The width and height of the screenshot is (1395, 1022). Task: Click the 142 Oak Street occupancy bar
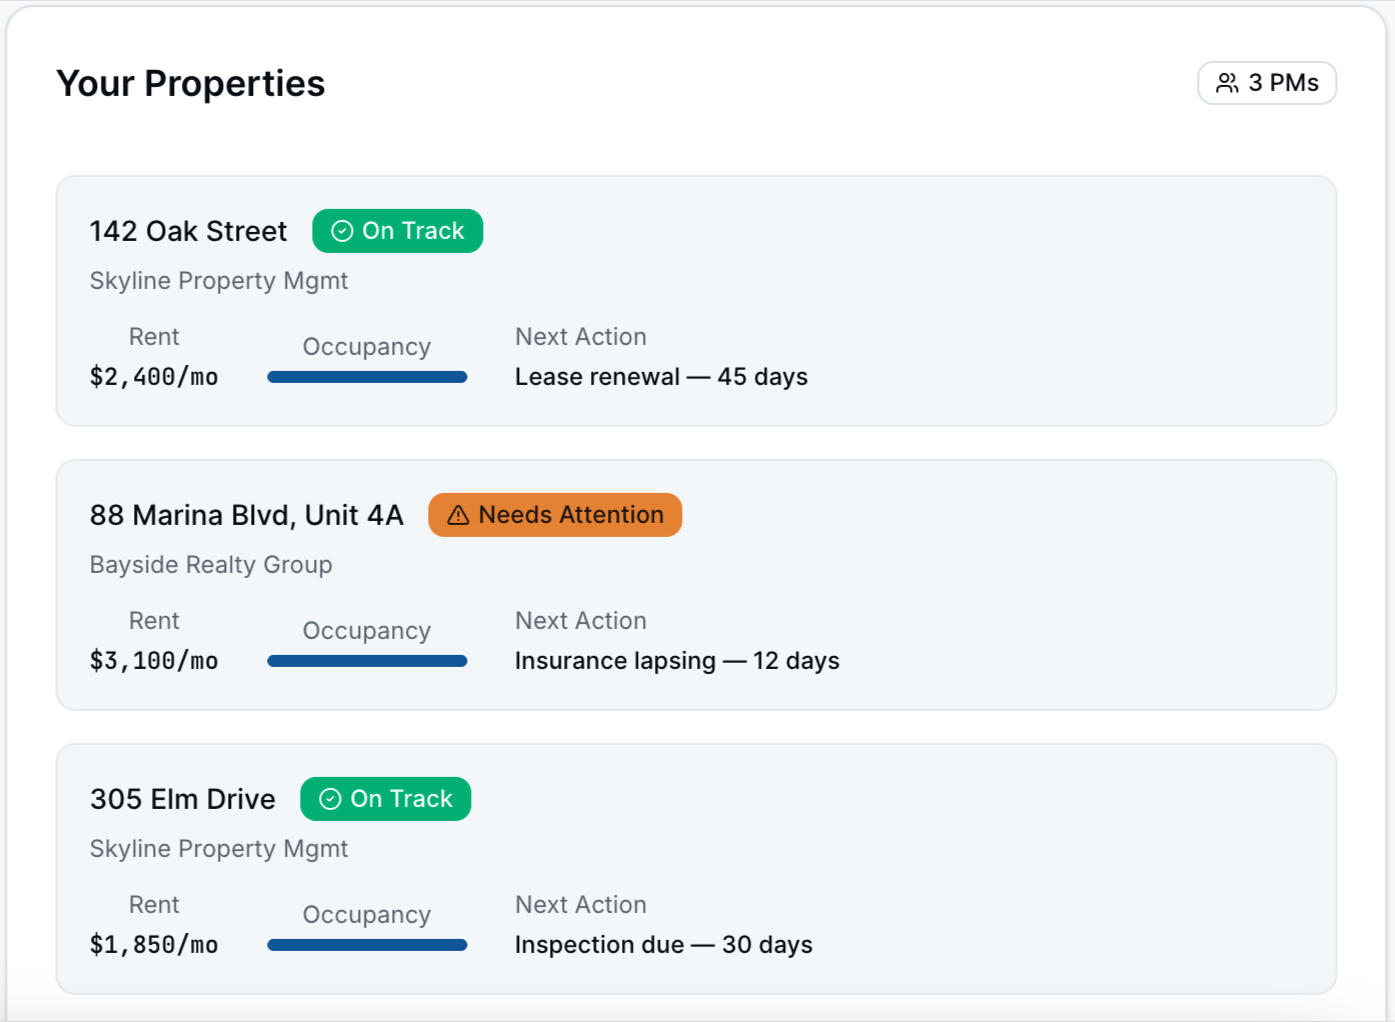point(367,377)
